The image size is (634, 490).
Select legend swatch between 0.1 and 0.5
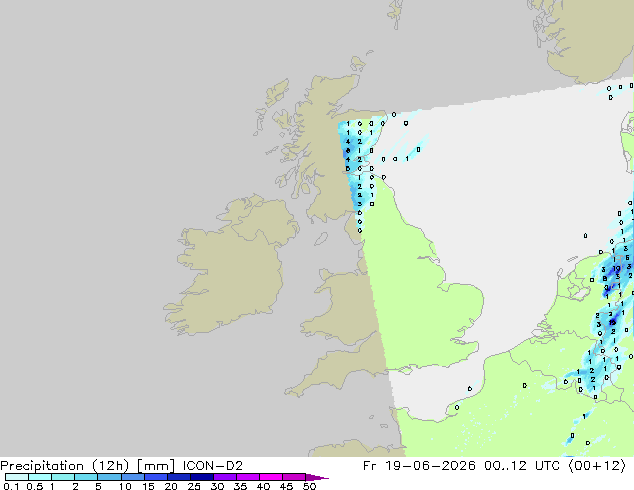17,477
